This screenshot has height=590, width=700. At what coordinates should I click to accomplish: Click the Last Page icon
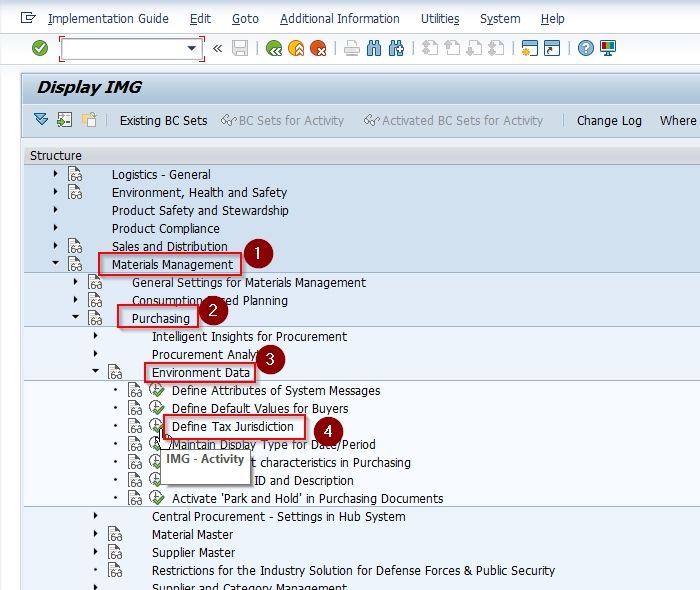496,48
